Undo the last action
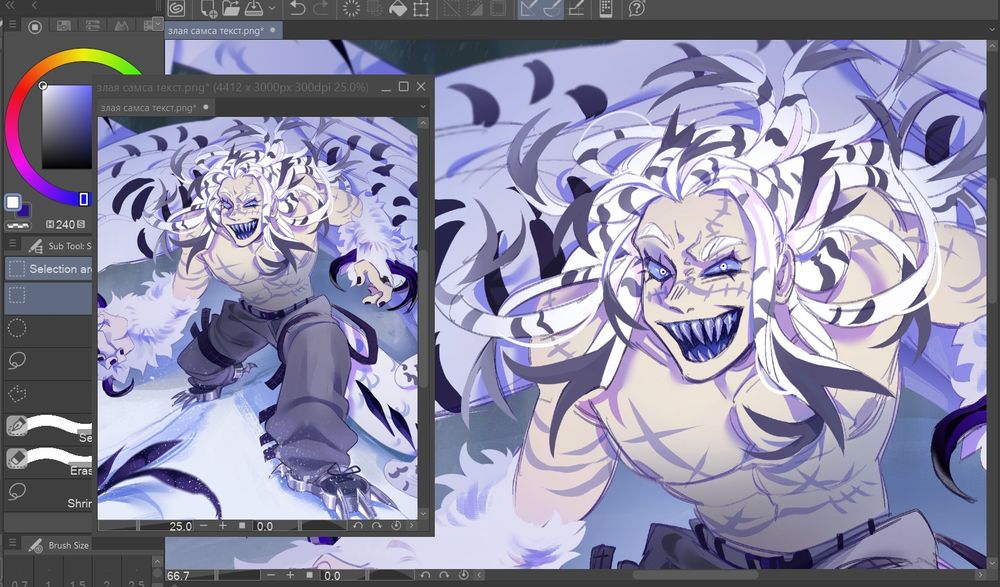1000x587 pixels. 297,8
